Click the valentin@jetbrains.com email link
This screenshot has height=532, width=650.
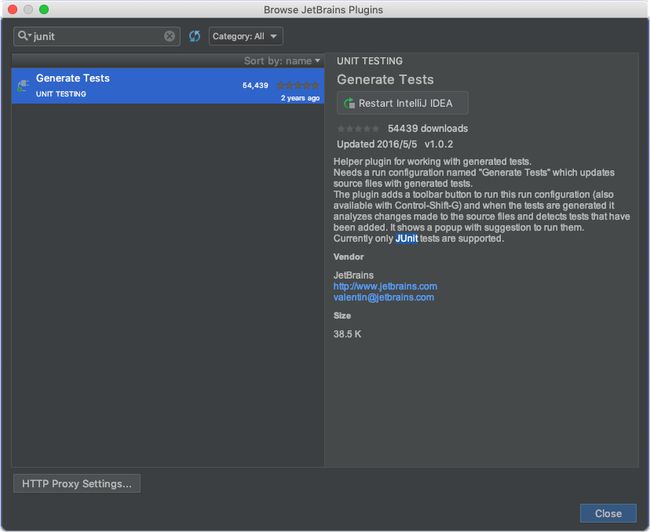tap(384, 297)
